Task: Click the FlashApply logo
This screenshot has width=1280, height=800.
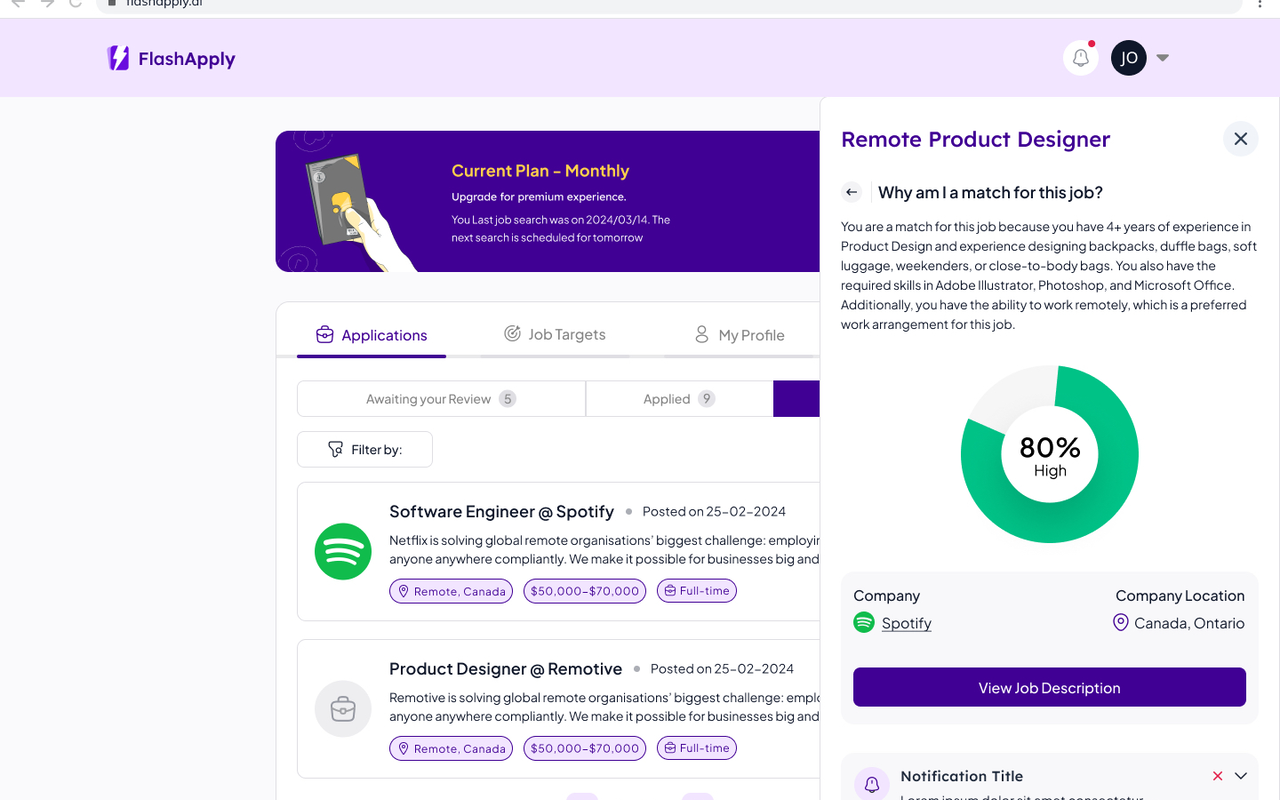Action: 171,59
